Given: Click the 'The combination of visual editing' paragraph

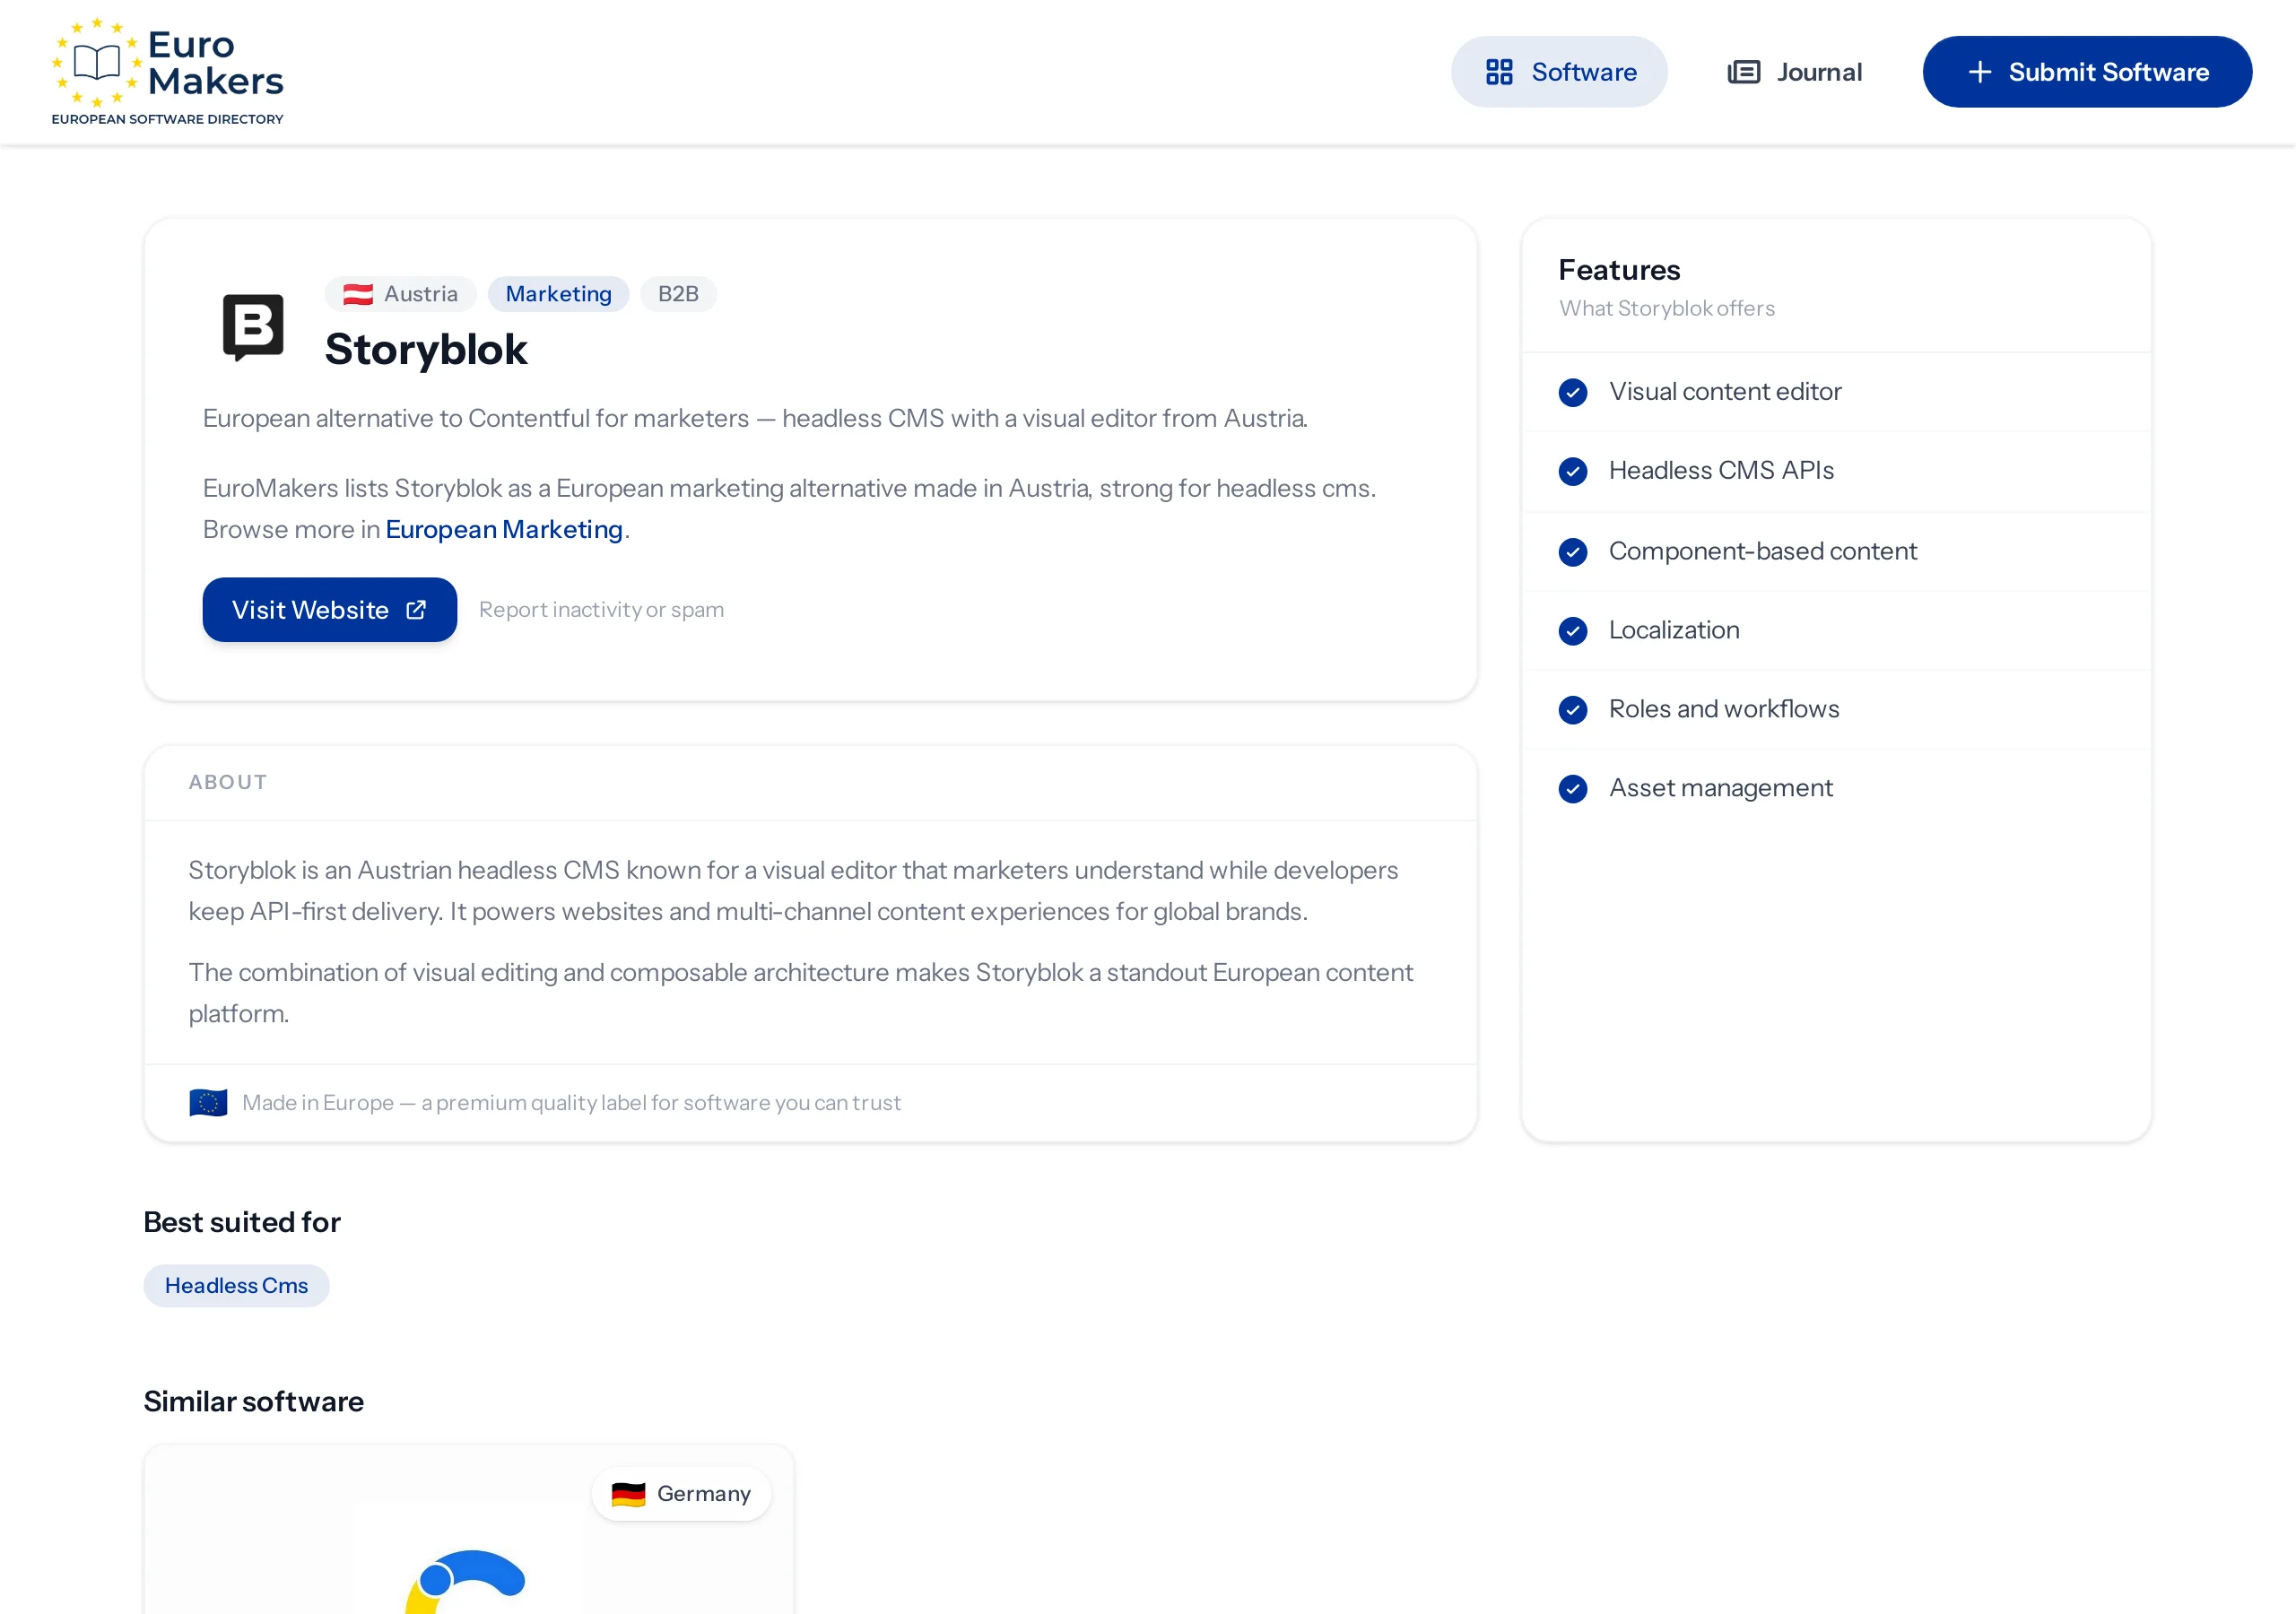Looking at the screenshot, I should [801, 993].
